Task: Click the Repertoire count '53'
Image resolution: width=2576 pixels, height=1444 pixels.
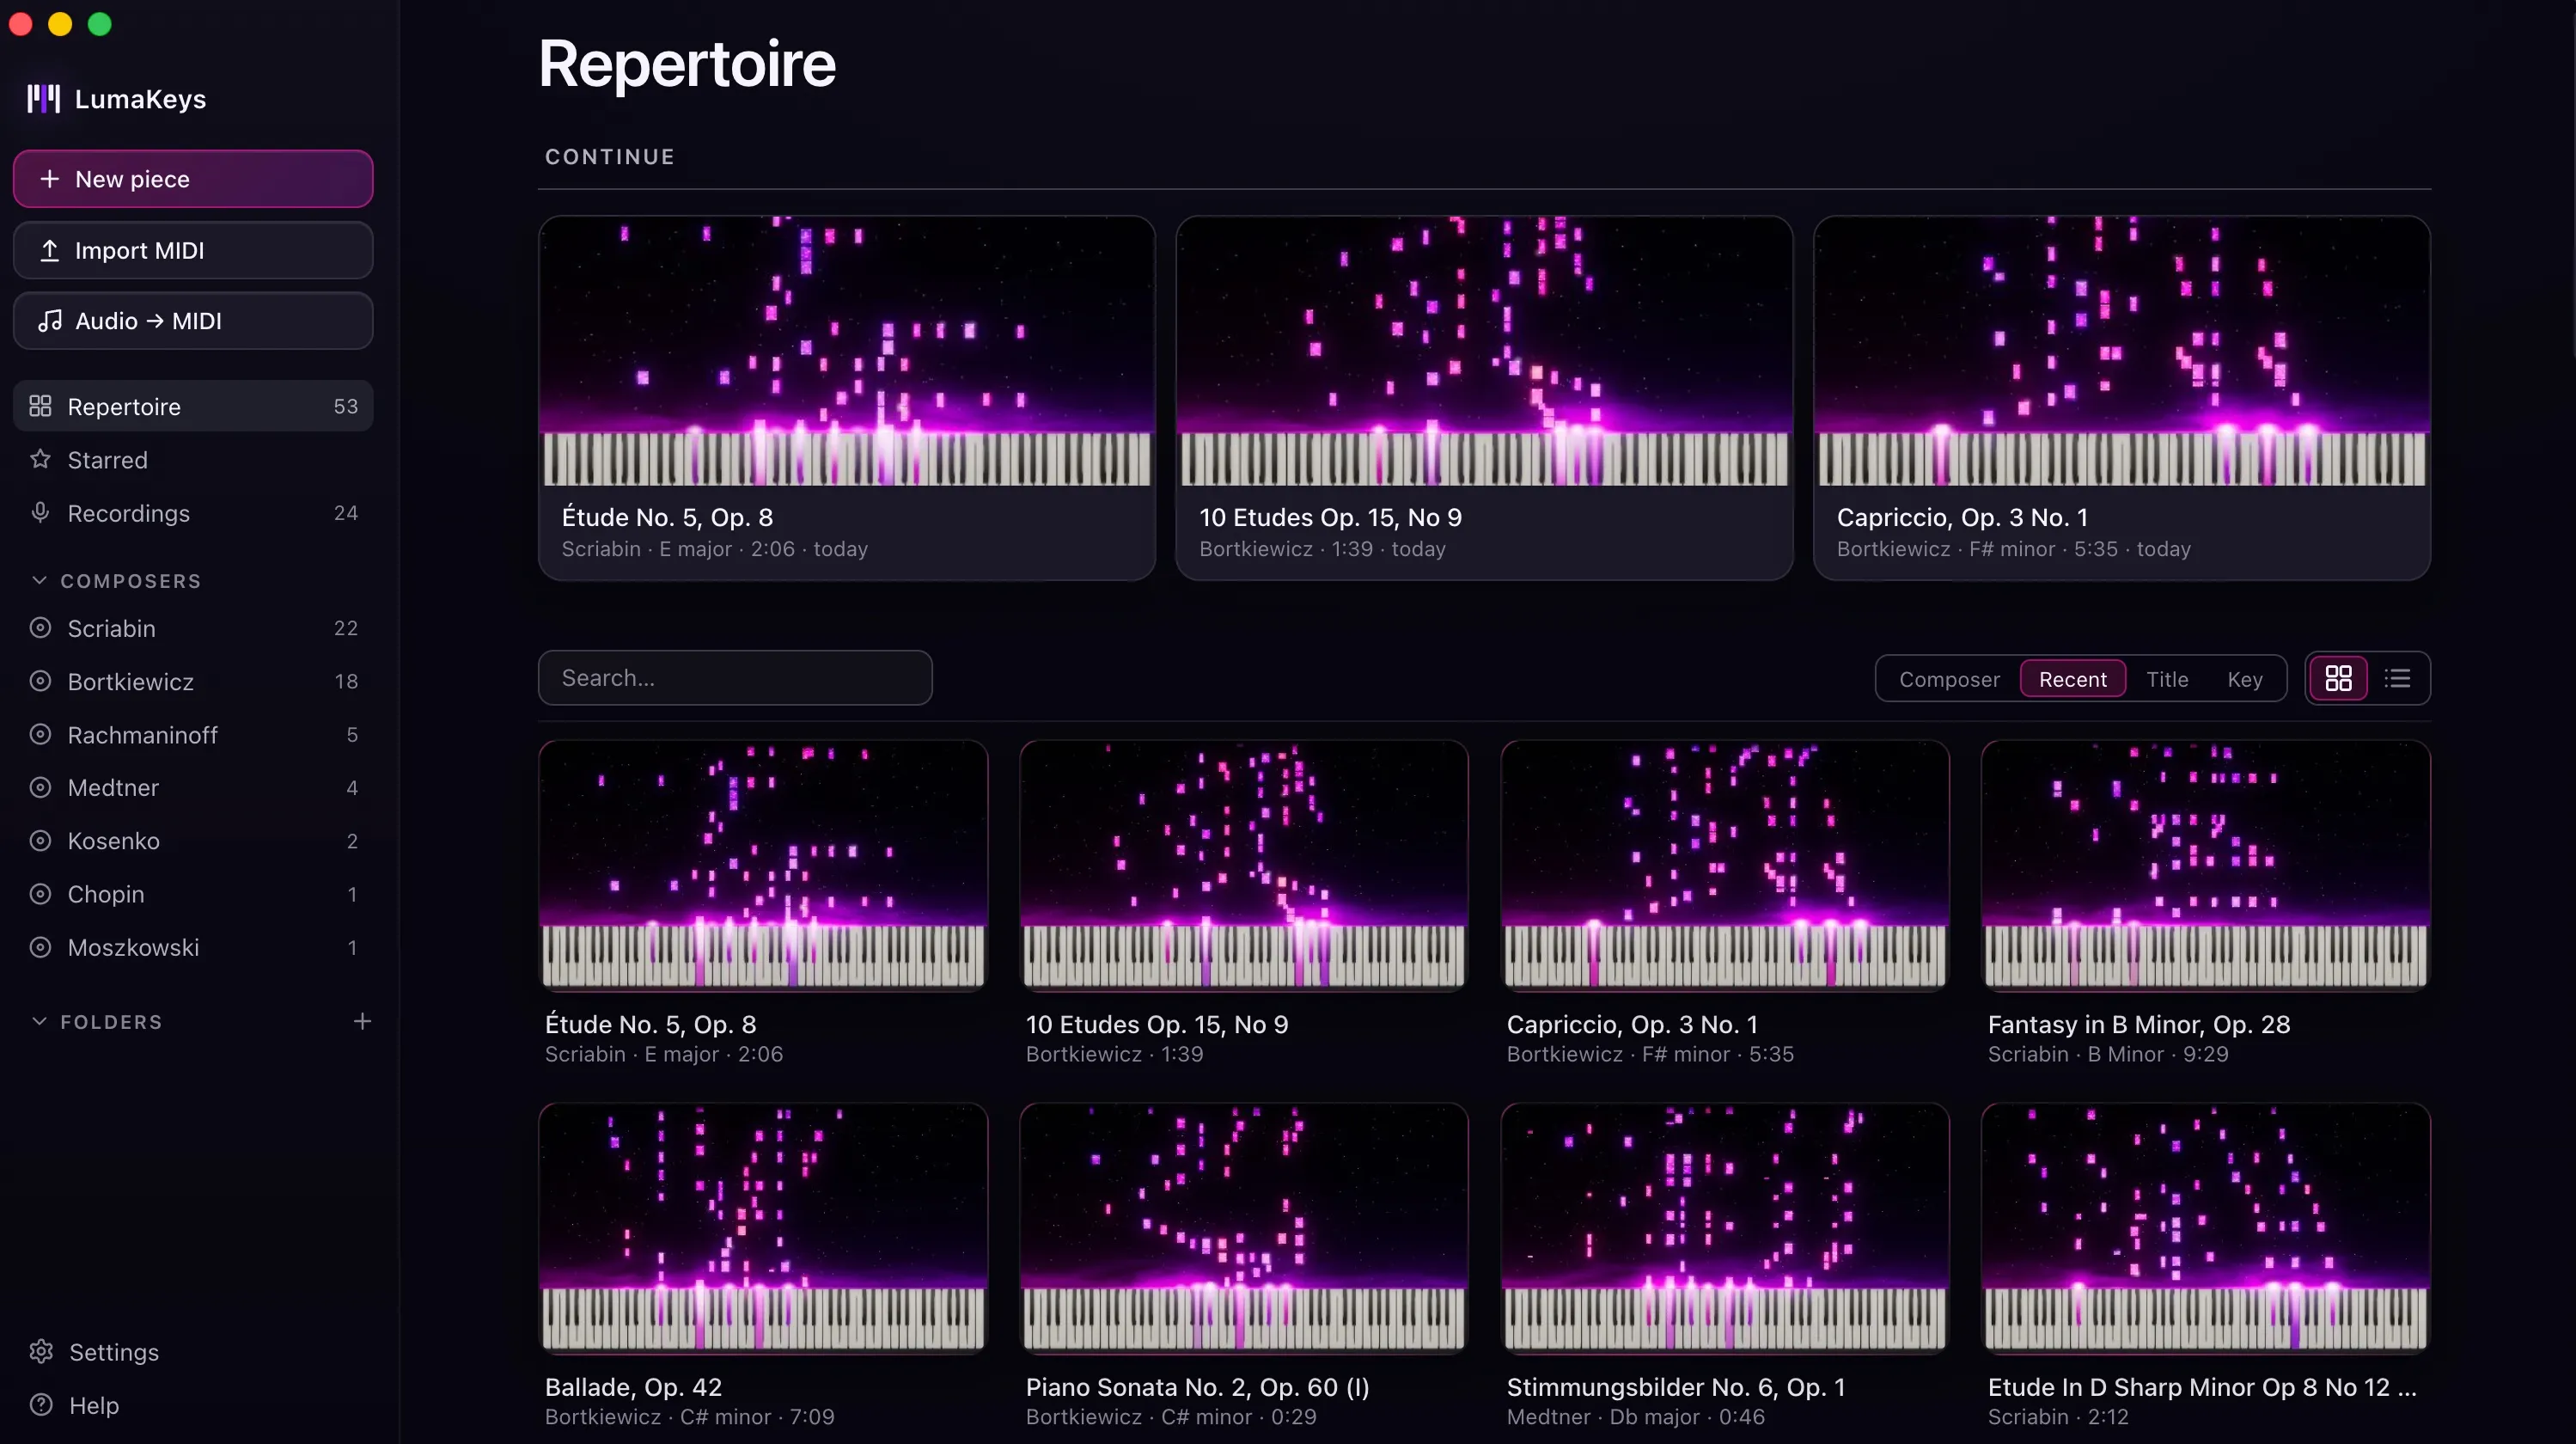Action: coord(346,406)
